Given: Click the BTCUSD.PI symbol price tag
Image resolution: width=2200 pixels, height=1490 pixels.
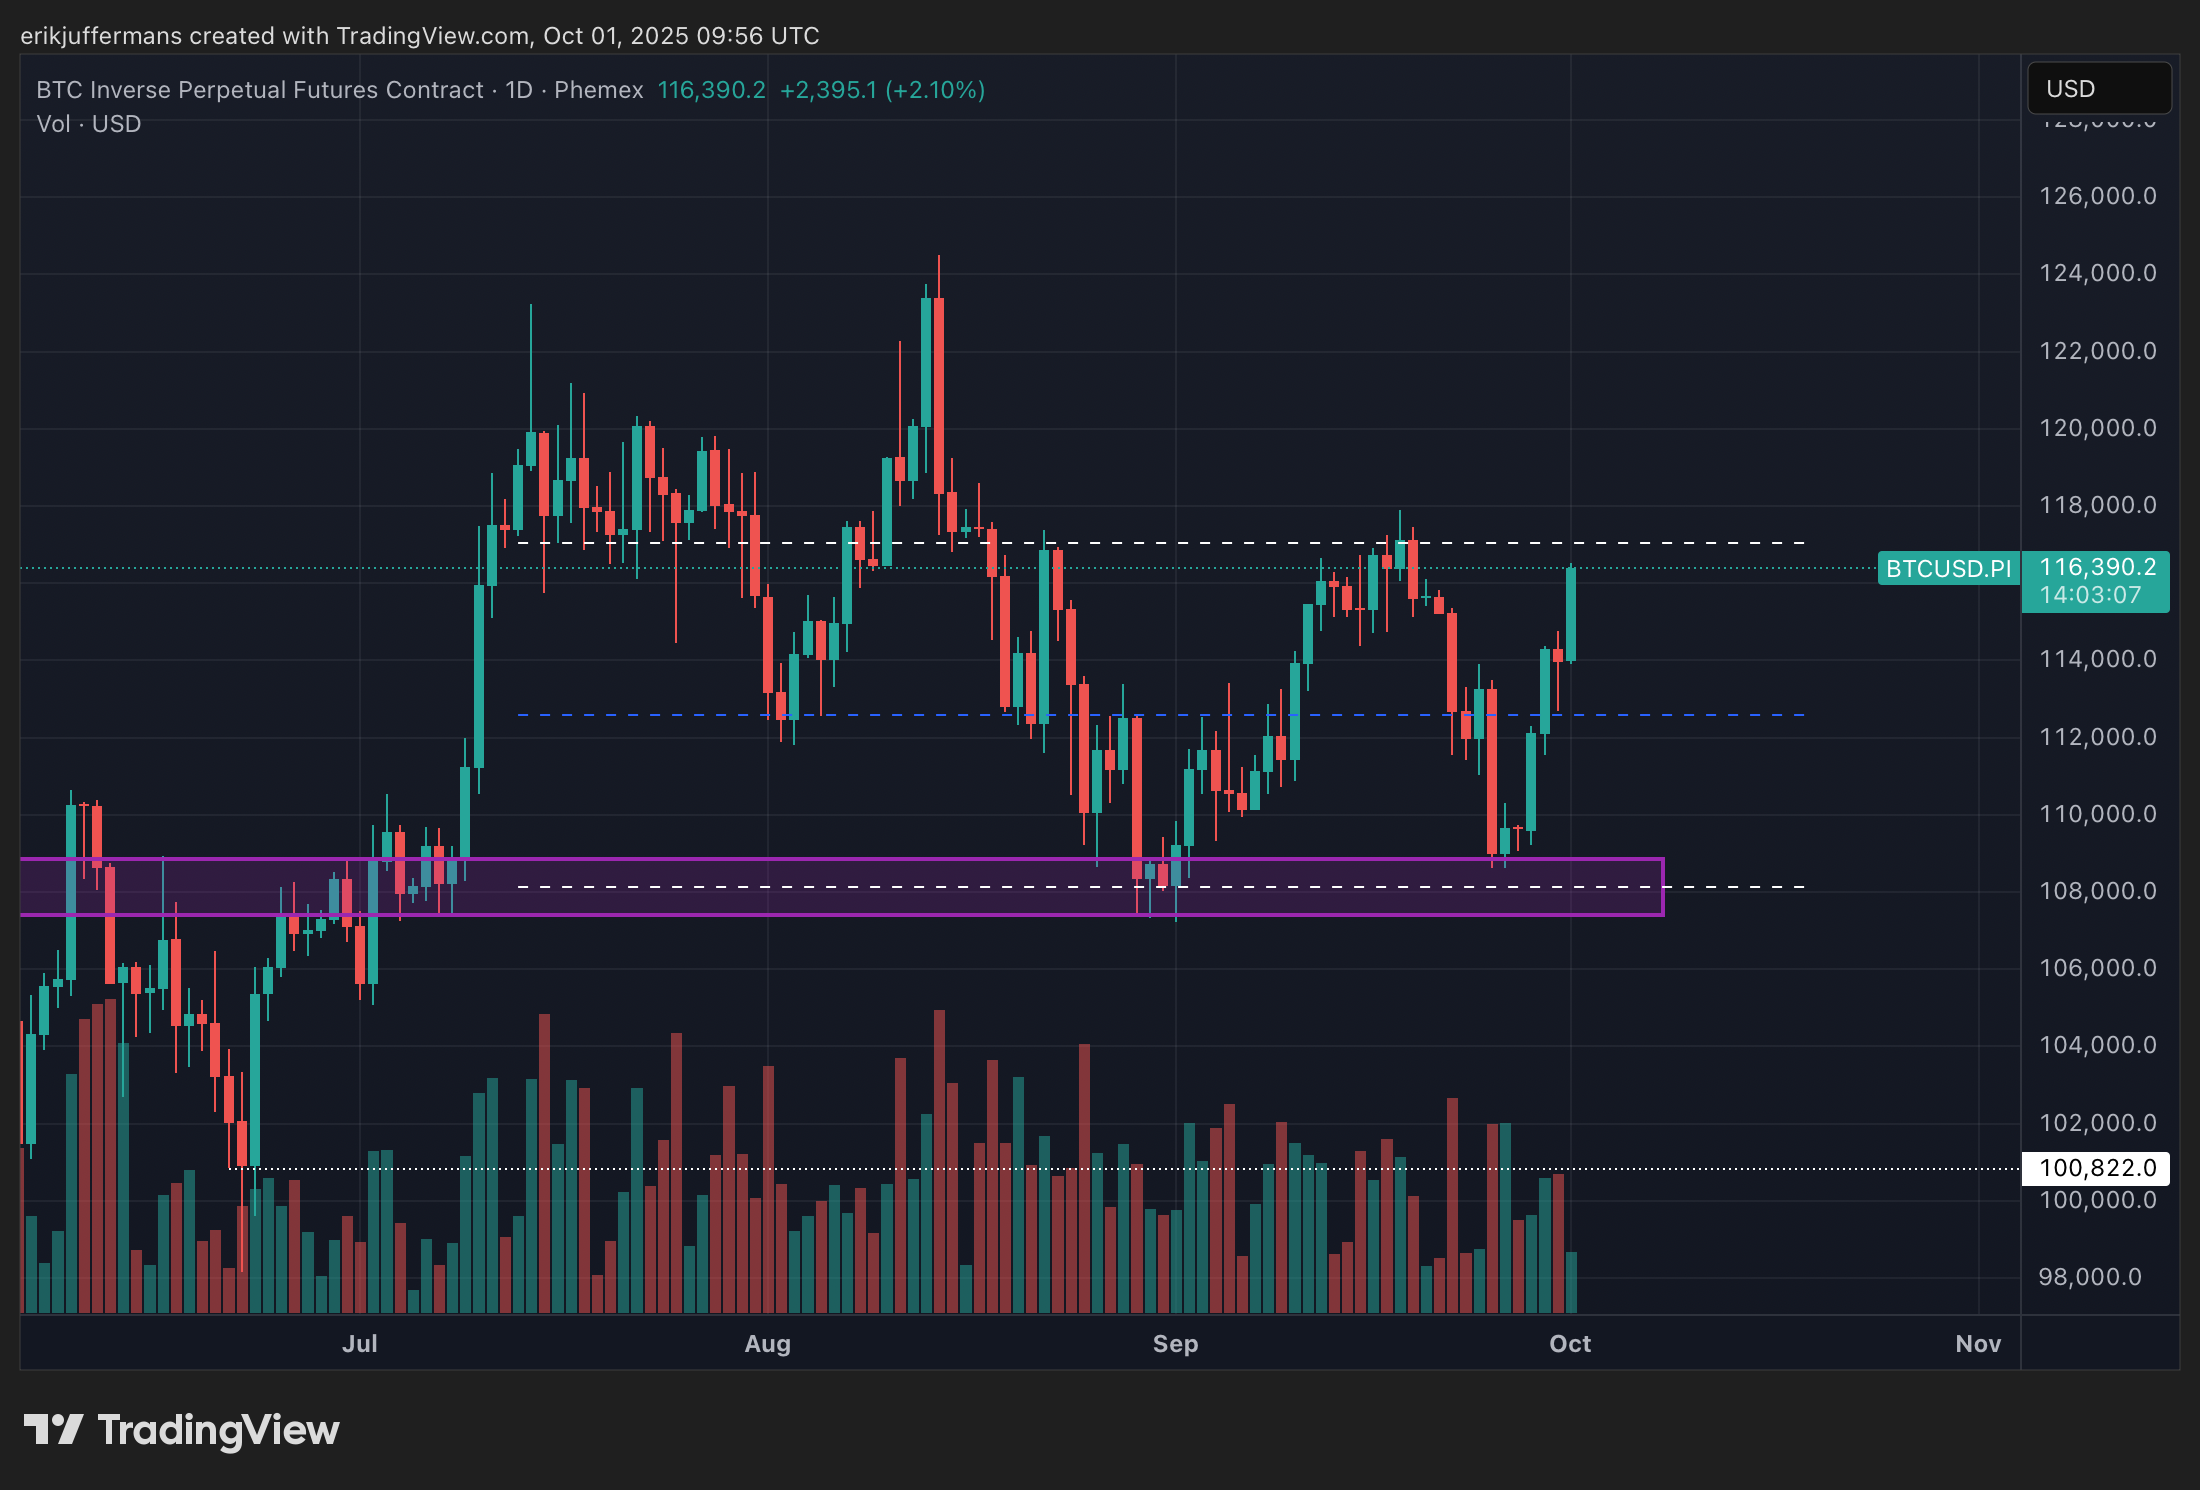Looking at the screenshot, I should pyautogui.click(x=1947, y=568).
